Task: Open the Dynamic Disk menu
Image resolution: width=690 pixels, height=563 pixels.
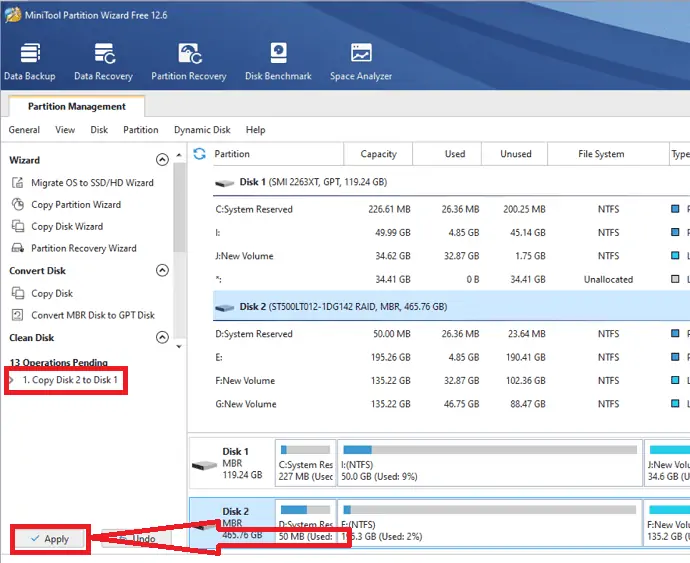Action: [202, 130]
